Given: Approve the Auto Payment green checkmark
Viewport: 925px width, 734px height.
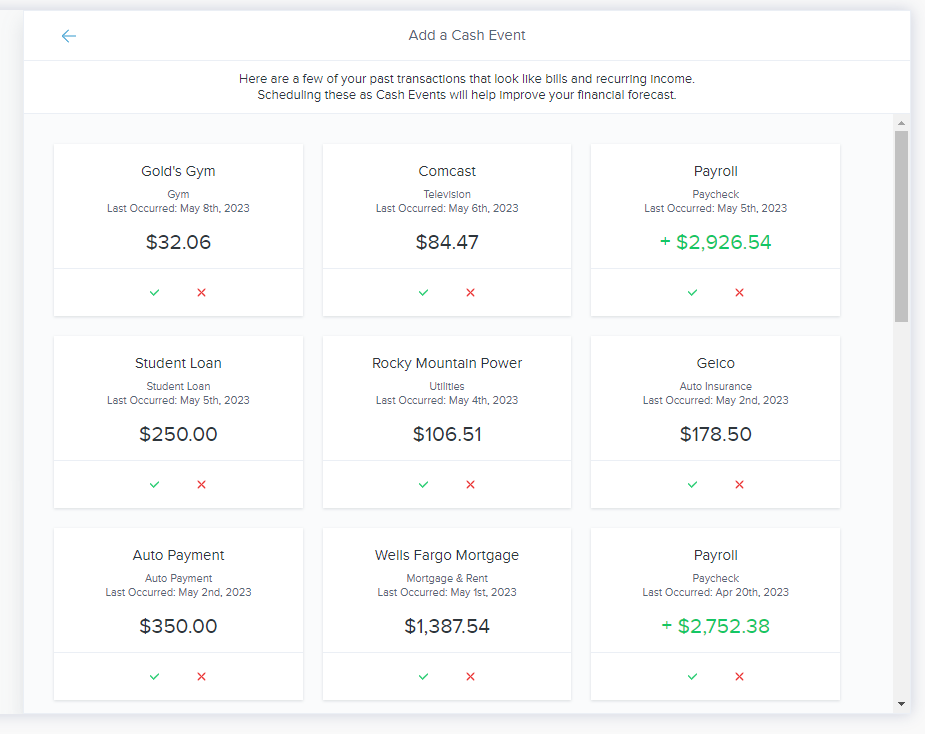Looking at the screenshot, I should tap(155, 677).
